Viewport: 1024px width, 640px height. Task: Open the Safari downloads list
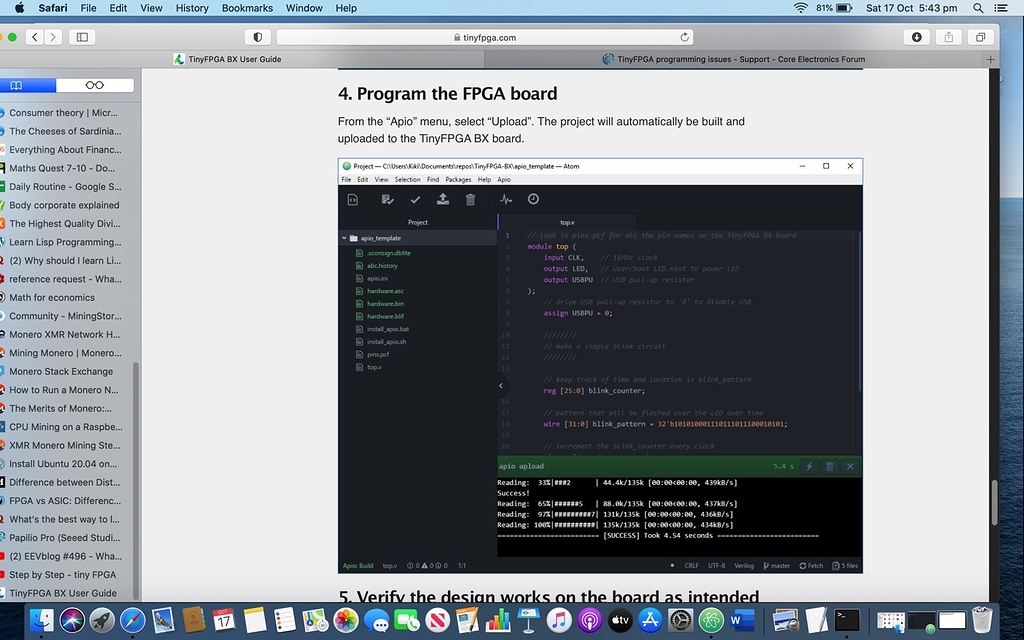pos(917,37)
